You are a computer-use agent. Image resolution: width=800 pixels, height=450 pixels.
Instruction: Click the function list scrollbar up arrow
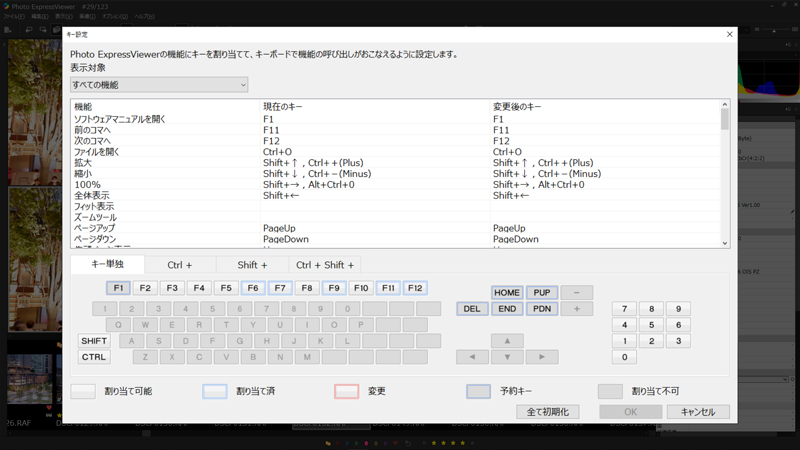click(x=724, y=104)
